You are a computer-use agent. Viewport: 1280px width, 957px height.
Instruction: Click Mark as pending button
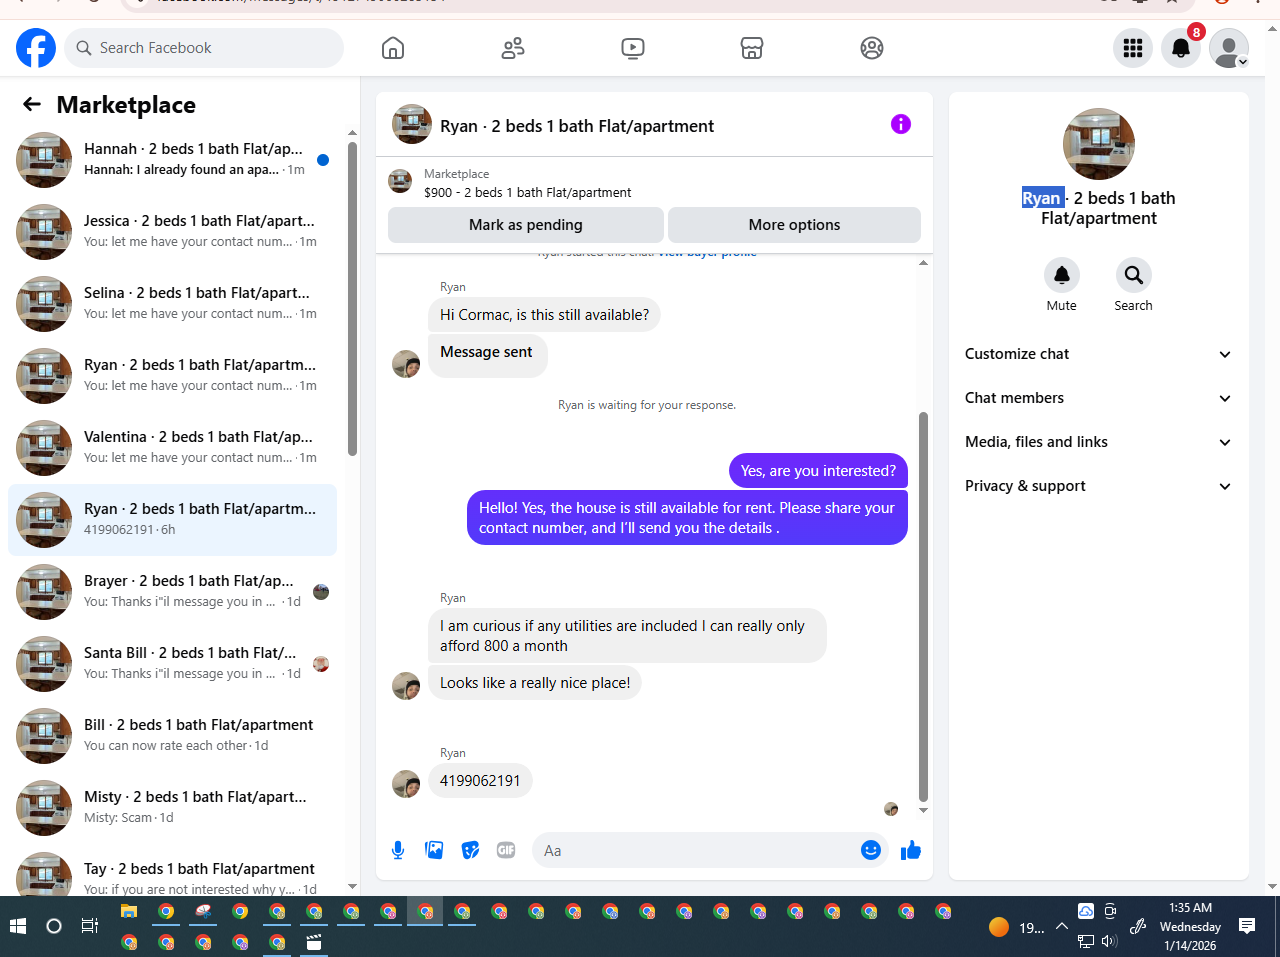[x=526, y=225]
